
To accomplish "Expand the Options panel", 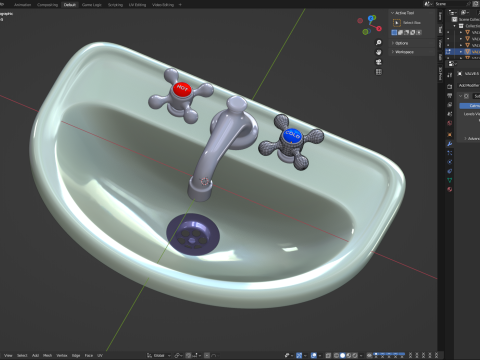I will tap(393, 43).
